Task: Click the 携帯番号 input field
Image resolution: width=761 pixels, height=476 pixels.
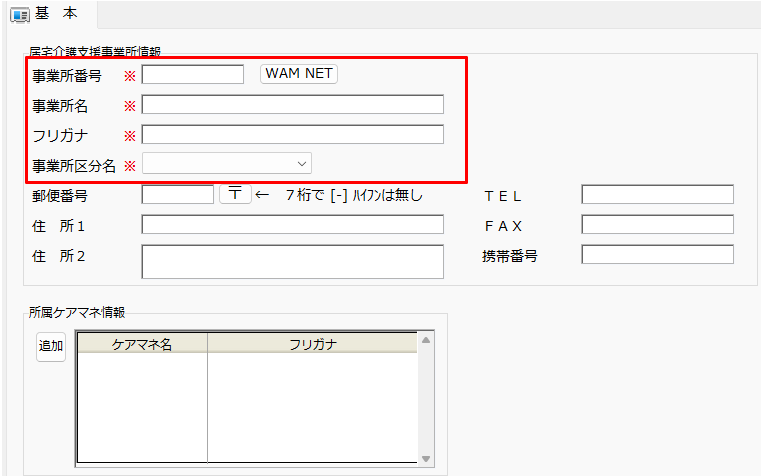Action: 658,255
